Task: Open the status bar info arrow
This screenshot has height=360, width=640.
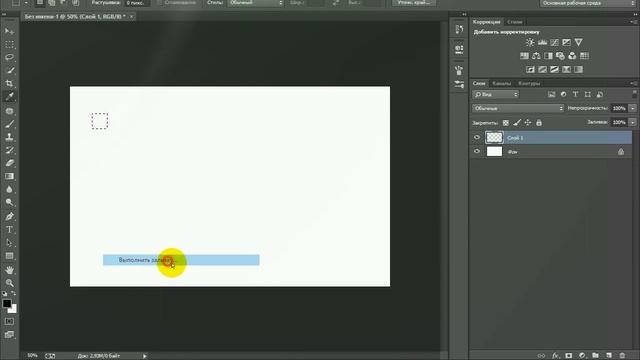Action: (x=144, y=356)
